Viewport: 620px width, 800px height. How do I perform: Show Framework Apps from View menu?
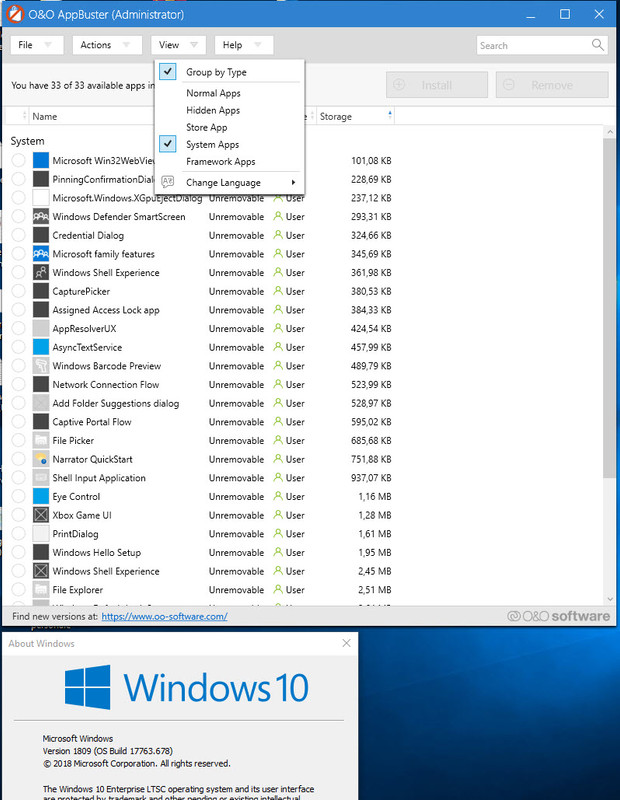220,162
